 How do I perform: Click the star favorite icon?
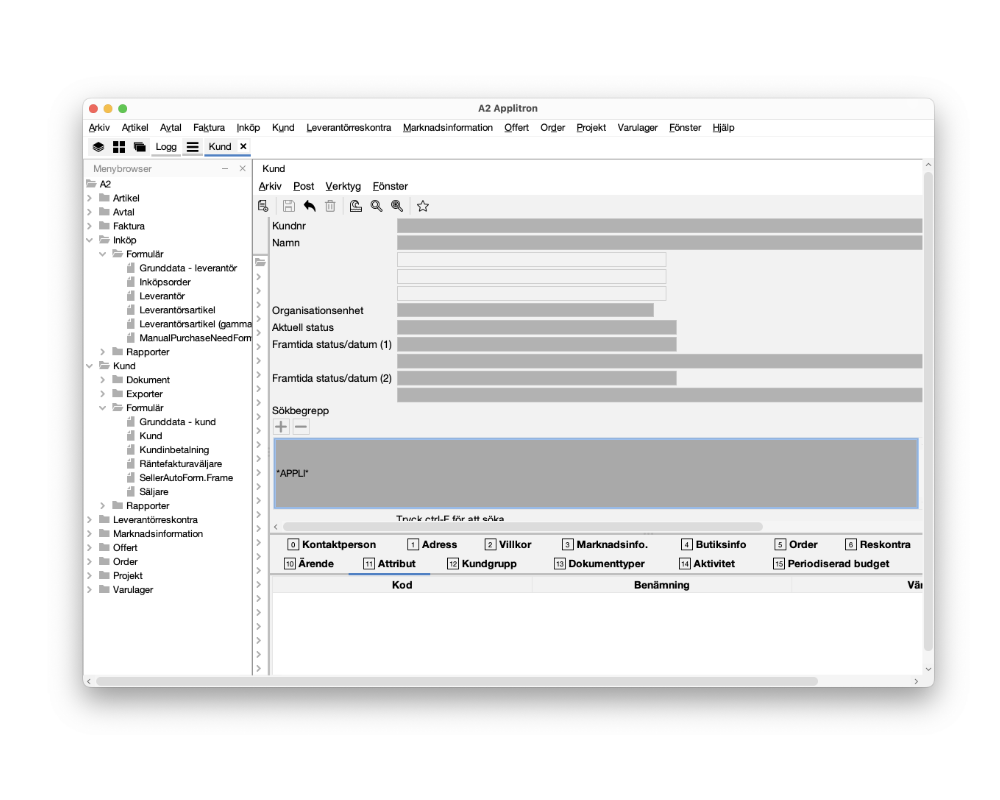(x=423, y=206)
